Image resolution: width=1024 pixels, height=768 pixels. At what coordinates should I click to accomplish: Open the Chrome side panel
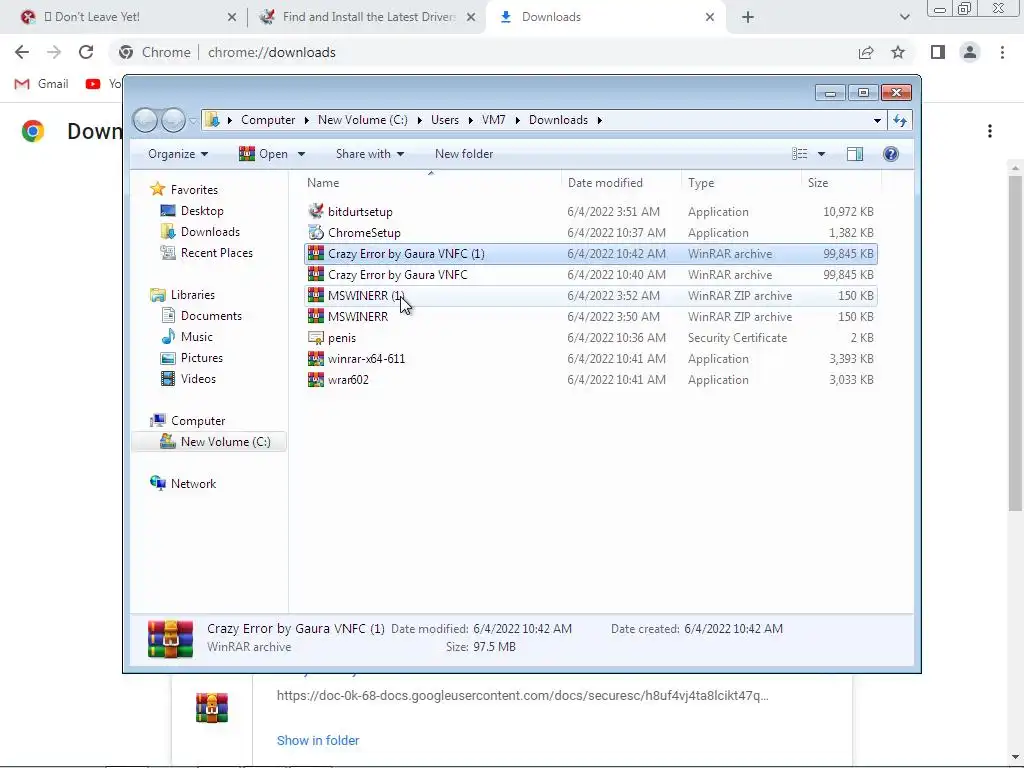click(938, 52)
